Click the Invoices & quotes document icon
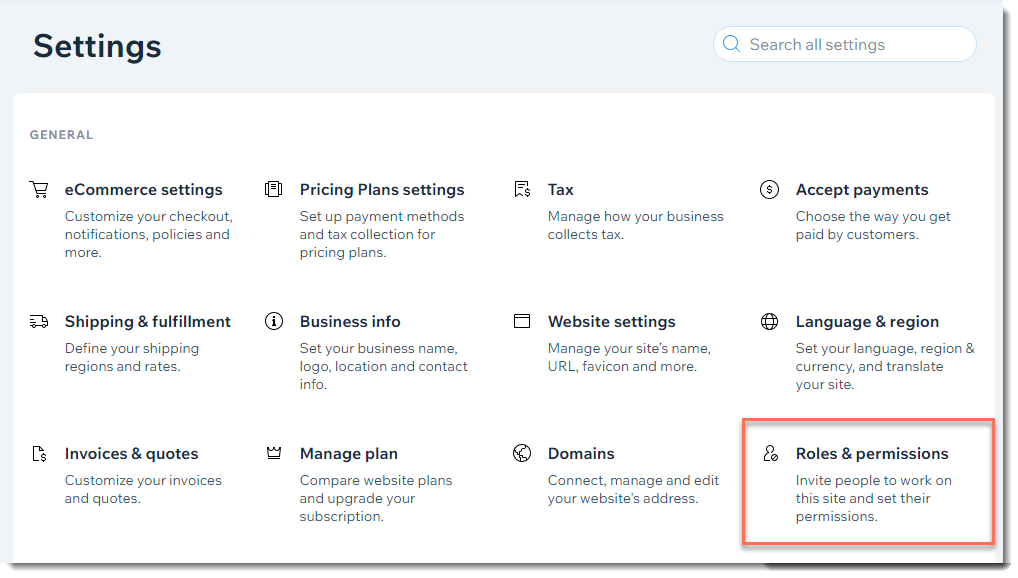The image size is (1018, 578). click(39, 453)
